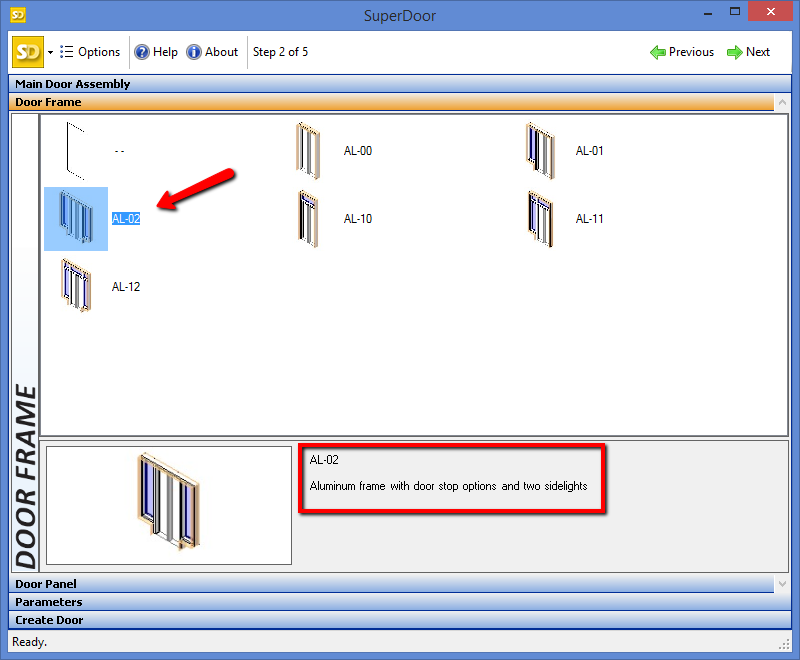The width and height of the screenshot is (800, 660).
Task: Open the Parameters section
Action: click(399, 602)
